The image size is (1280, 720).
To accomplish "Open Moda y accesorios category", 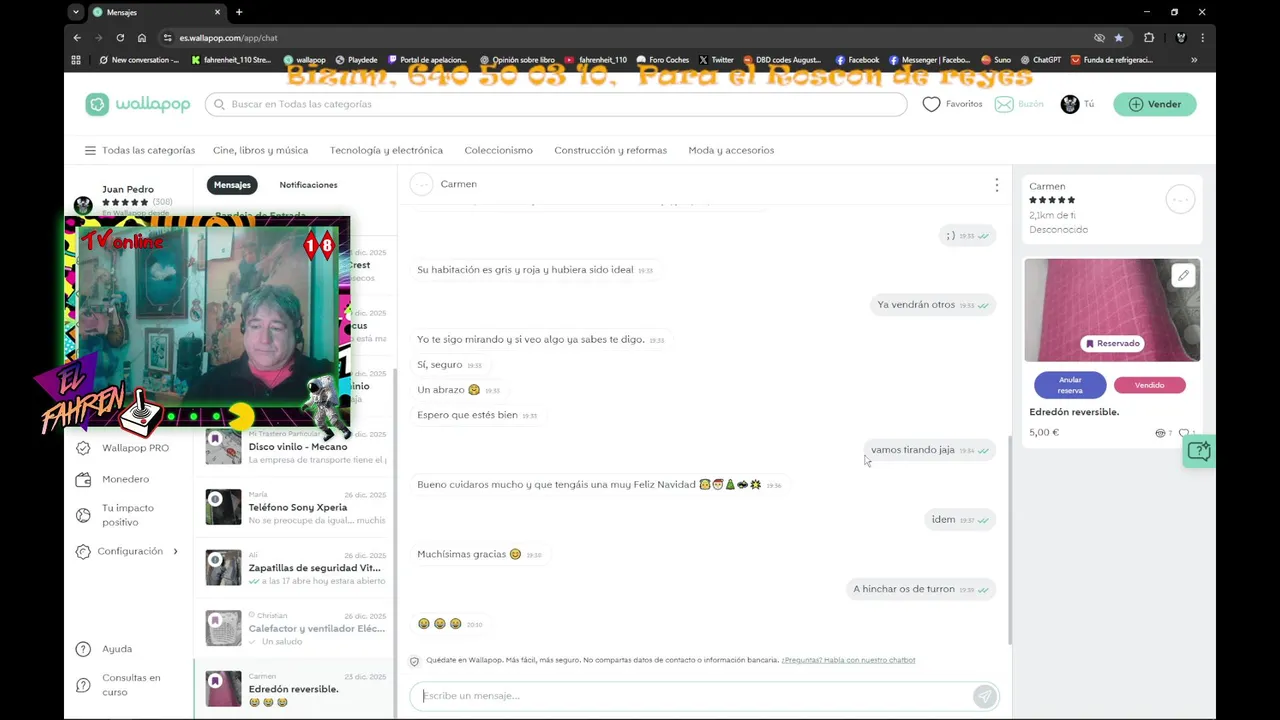I will [x=731, y=150].
